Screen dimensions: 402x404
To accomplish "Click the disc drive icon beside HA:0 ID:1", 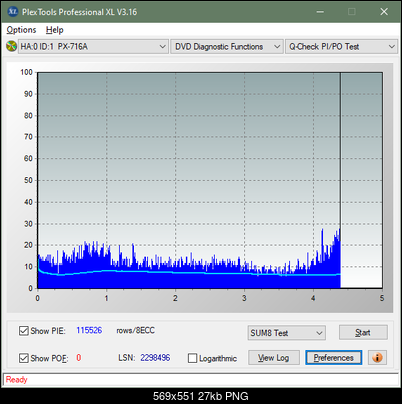I will [x=12, y=46].
